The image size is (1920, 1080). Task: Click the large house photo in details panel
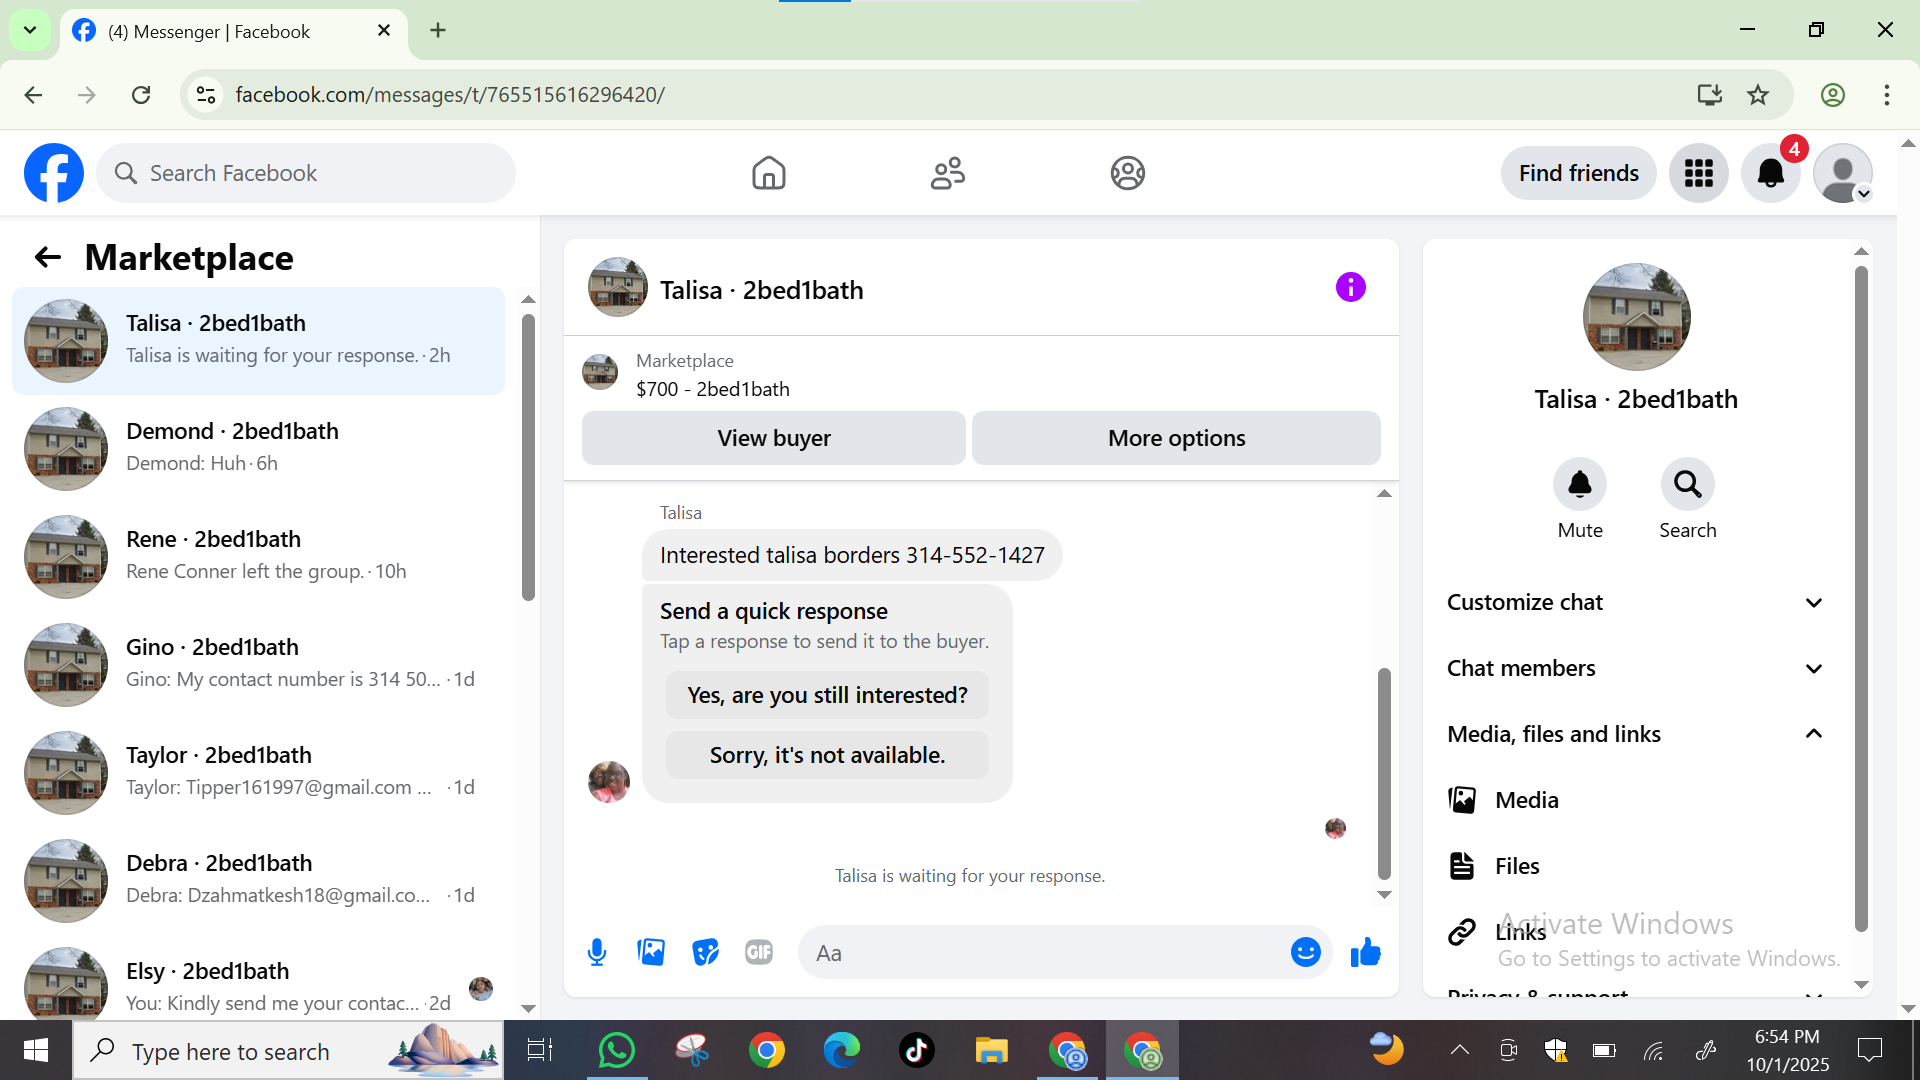1636,317
